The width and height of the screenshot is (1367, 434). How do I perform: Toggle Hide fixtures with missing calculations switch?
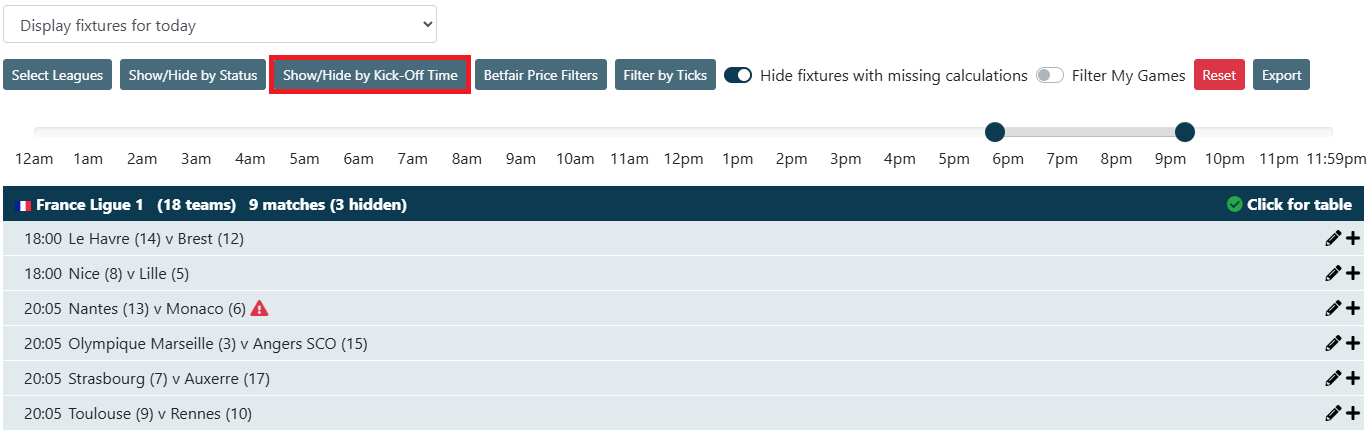tap(738, 75)
